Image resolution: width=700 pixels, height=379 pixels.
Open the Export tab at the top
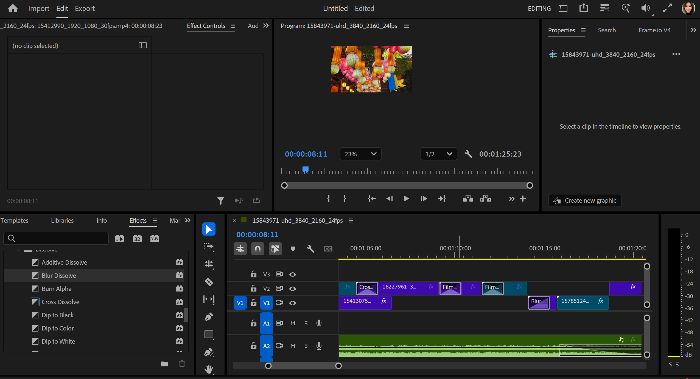tap(85, 8)
